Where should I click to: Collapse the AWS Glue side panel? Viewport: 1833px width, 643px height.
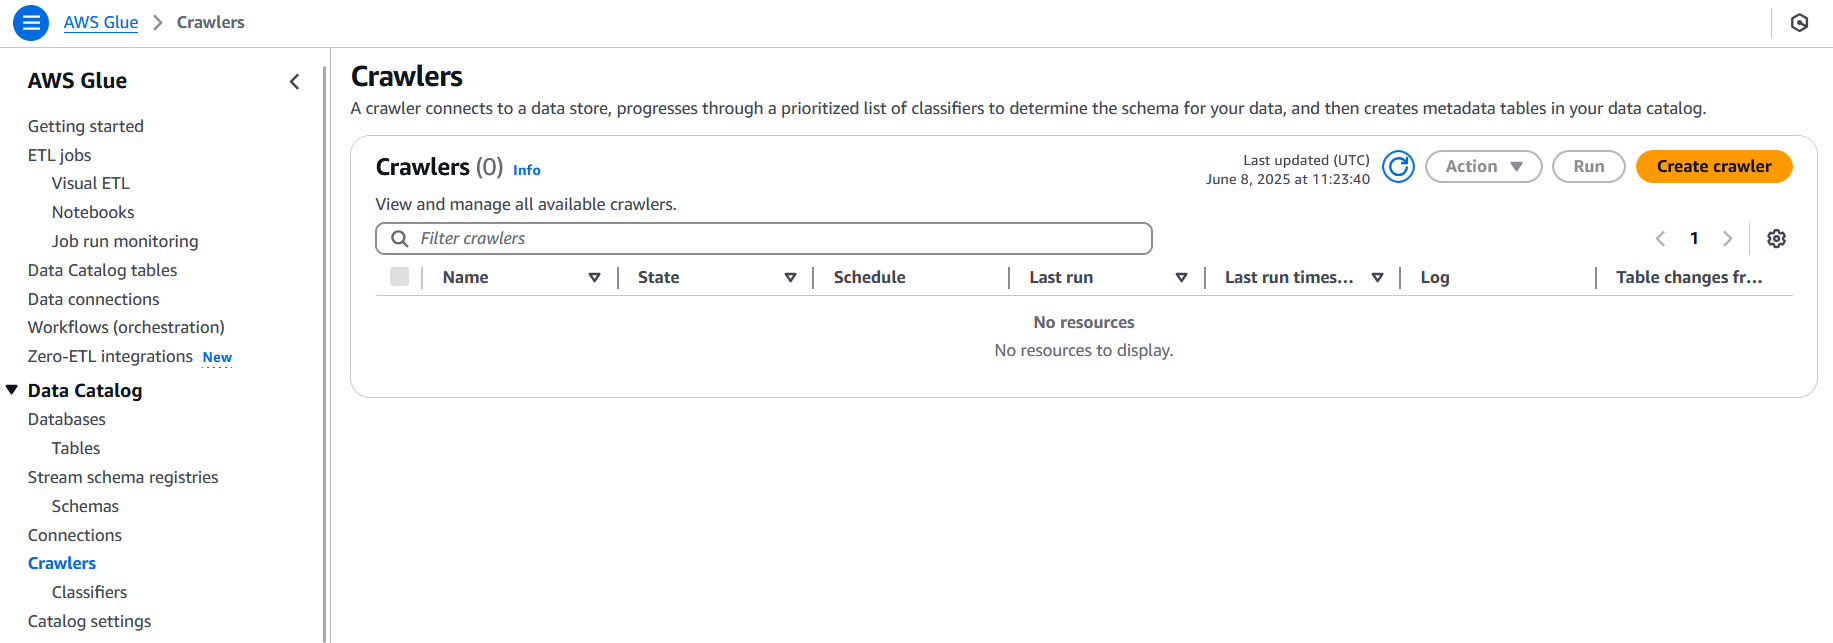pyautogui.click(x=294, y=82)
